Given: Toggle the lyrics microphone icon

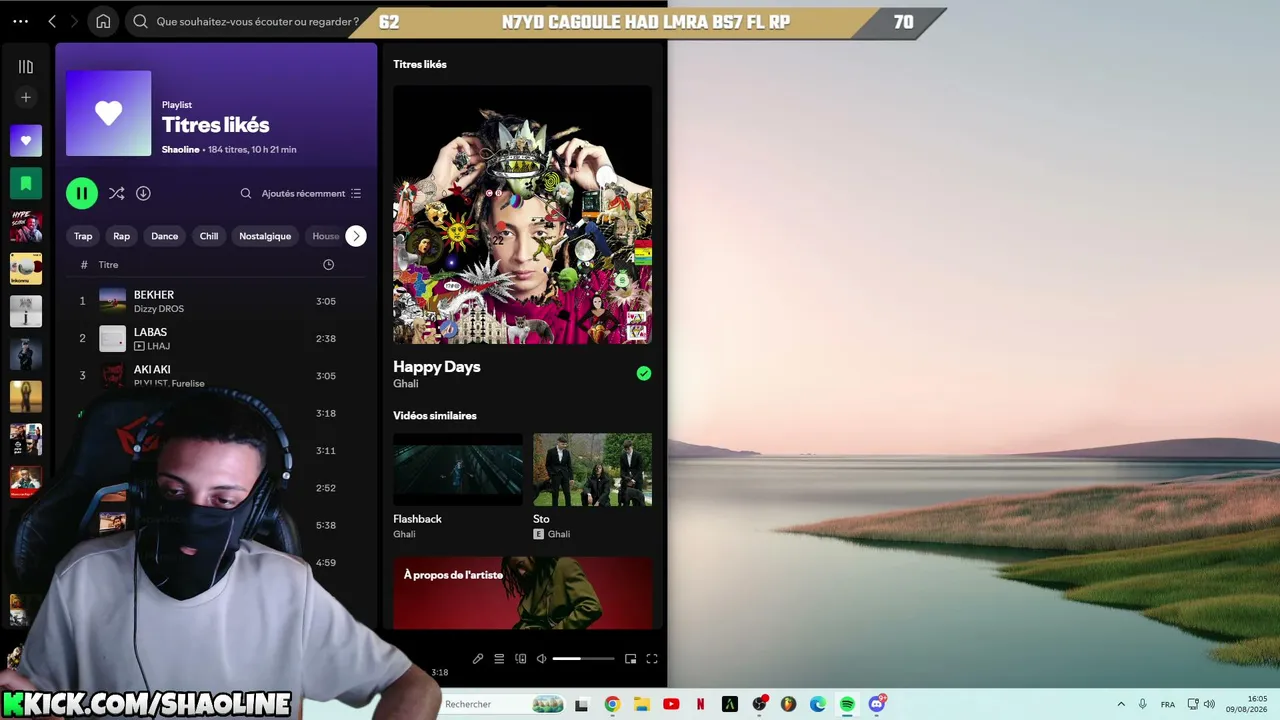Looking at the screenshot, I should point(478,659).
